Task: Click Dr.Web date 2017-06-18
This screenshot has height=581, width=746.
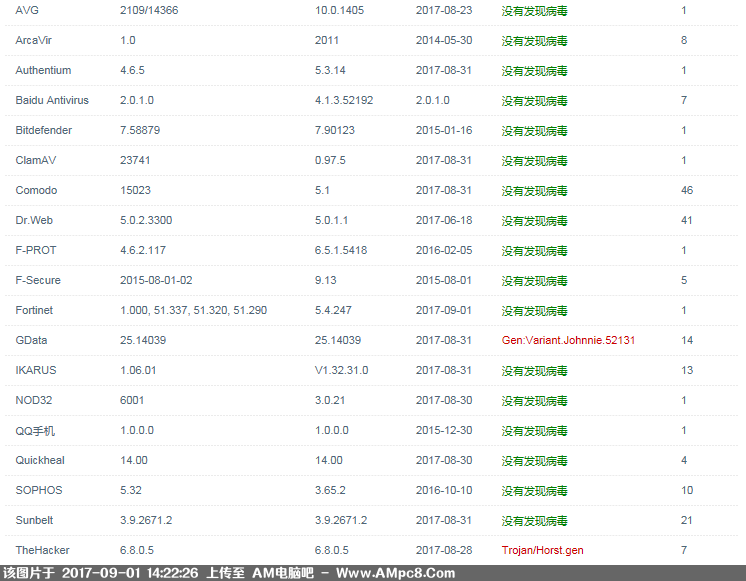Action: [444, 220]
